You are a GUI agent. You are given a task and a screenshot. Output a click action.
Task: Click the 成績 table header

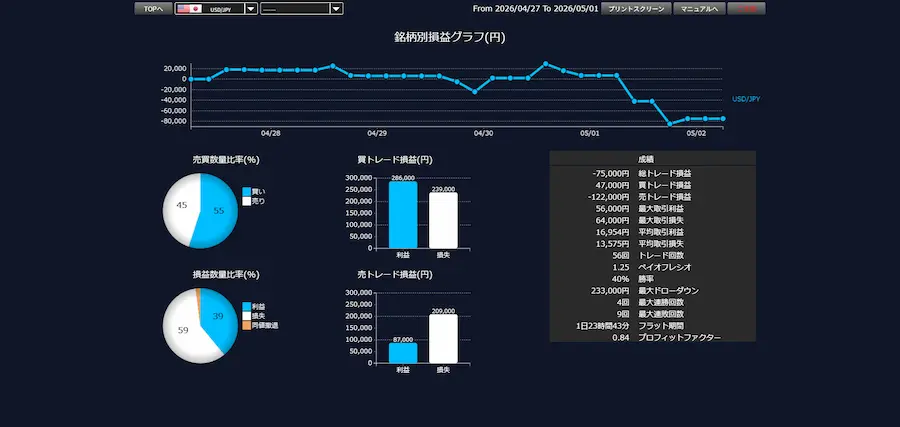[x=646, y=158]
